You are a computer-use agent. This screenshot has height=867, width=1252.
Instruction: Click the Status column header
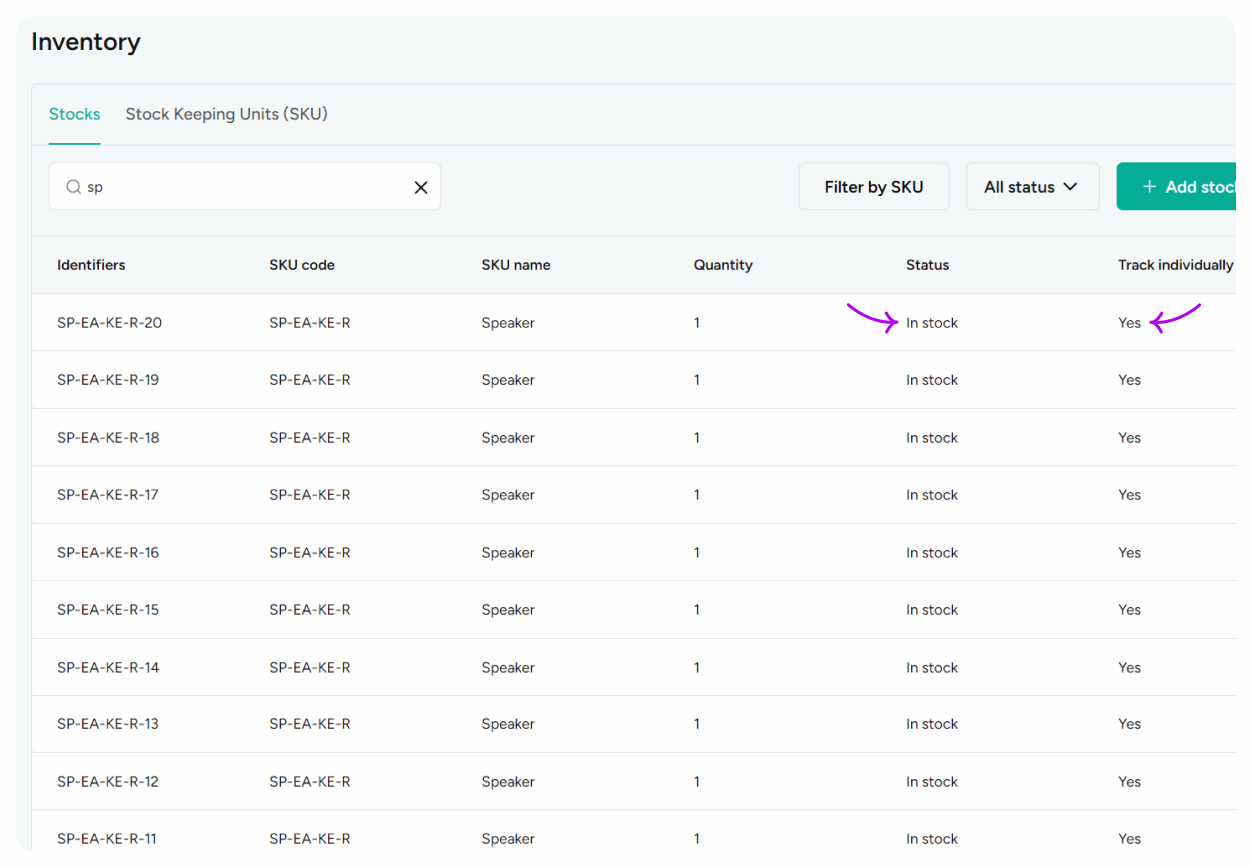(x=927, y=265)
